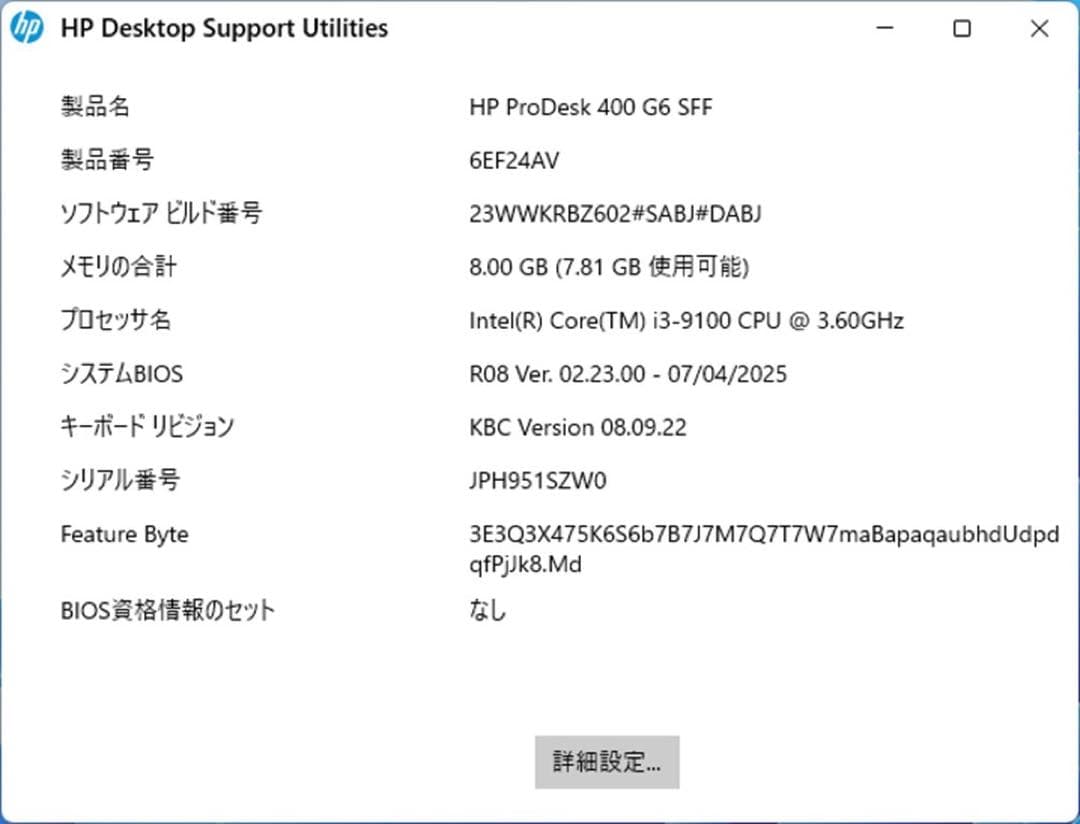The height and width of the screenshot is (824, 1080).
Task: Select the ソフトウェア ビルド番号 label
Action: pyautogui.click(x=162, y=213)
